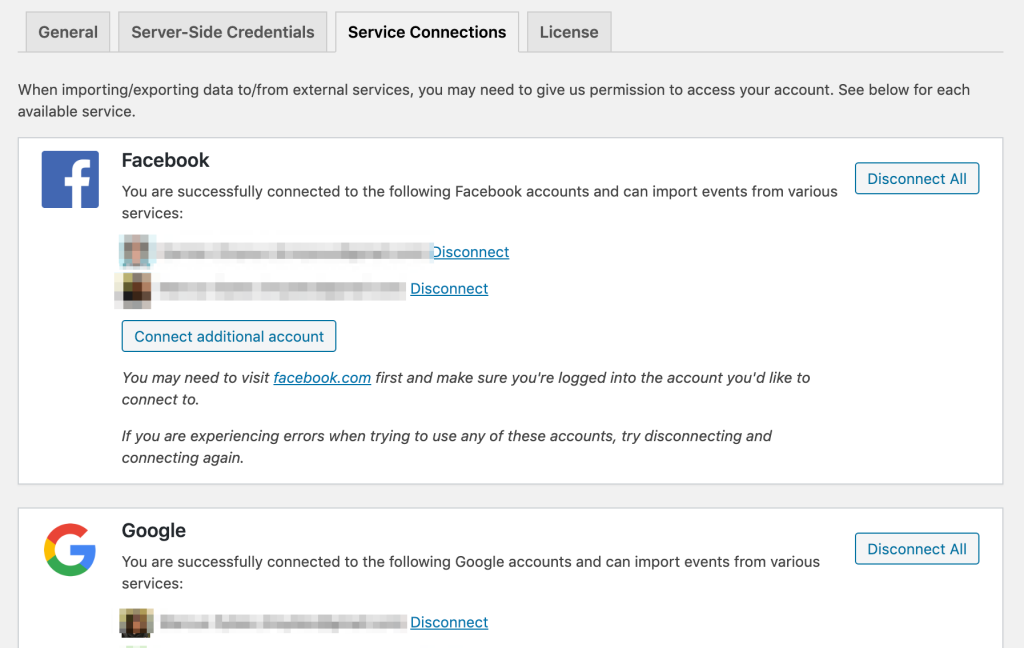Image resolution: width=1024 pixels, height=648 pixels.
Task: Click the "If you are experiencing errors" note
Action: click(447, 447)
